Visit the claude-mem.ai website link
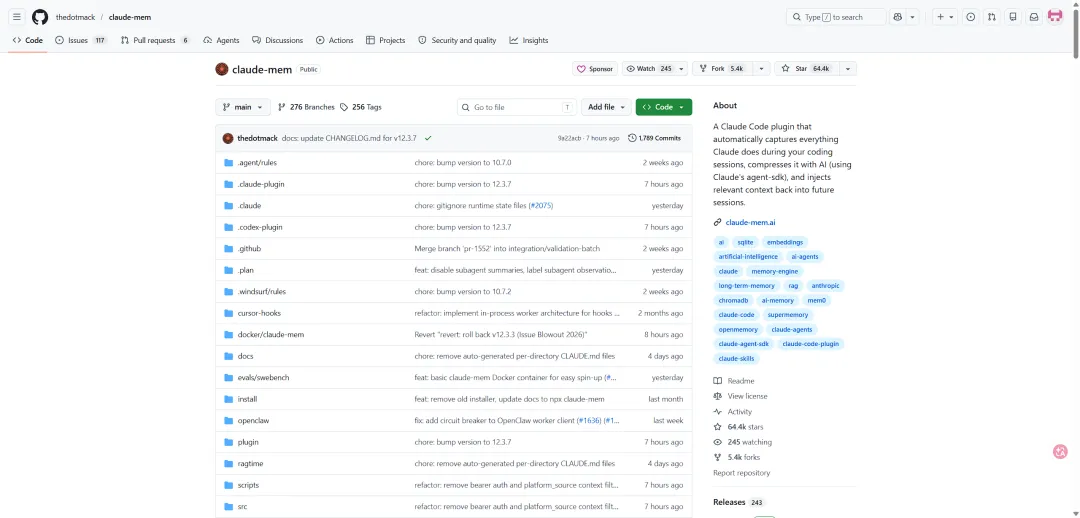Viewport: 1080px width, 518px height. point(750,222)
